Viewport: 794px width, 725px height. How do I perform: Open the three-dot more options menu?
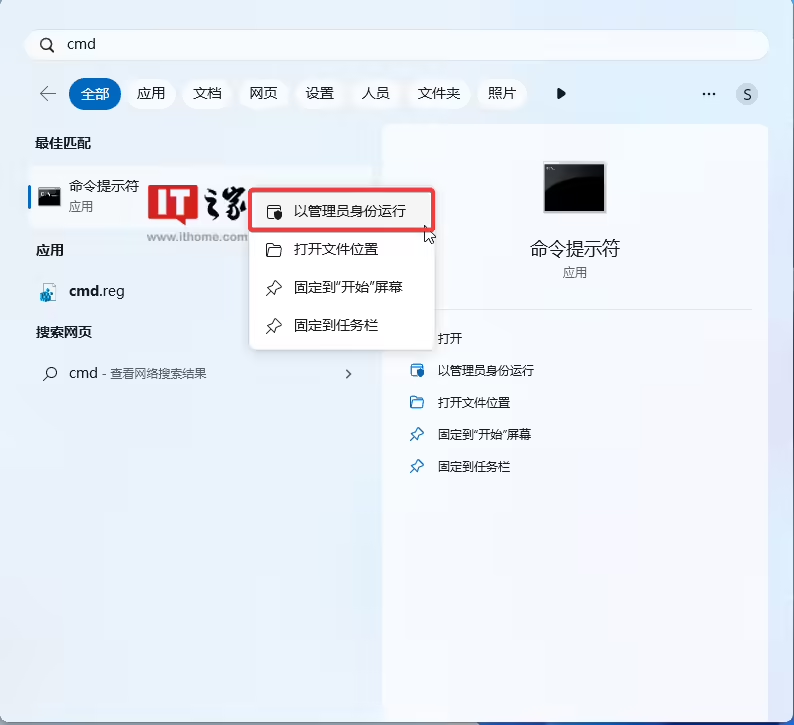tap(709, 94)
